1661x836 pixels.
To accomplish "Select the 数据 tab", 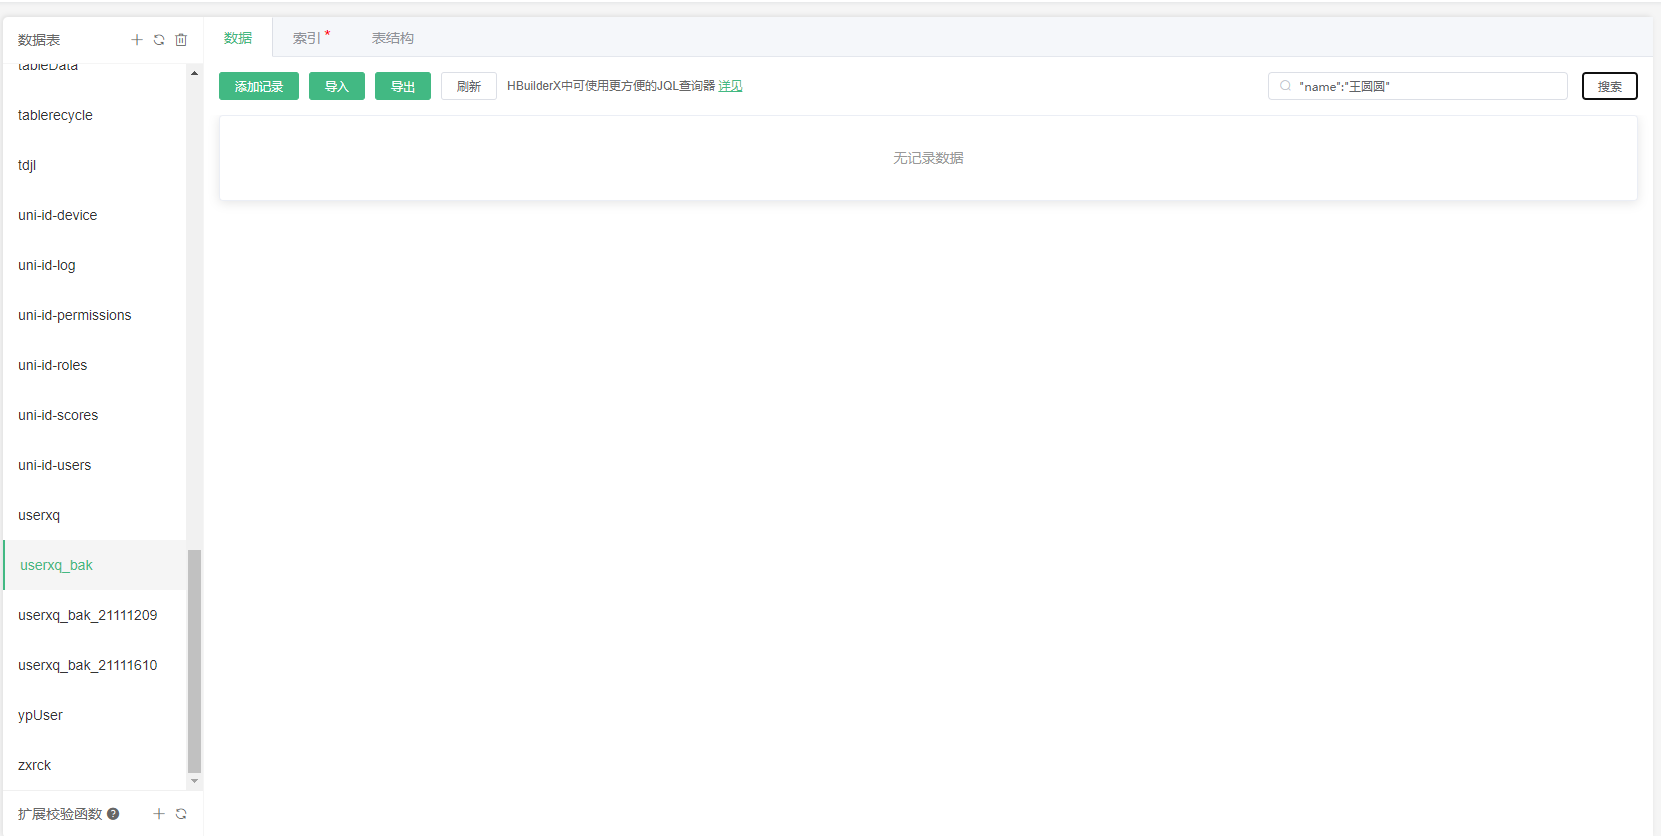I will (x=238, y=38).
